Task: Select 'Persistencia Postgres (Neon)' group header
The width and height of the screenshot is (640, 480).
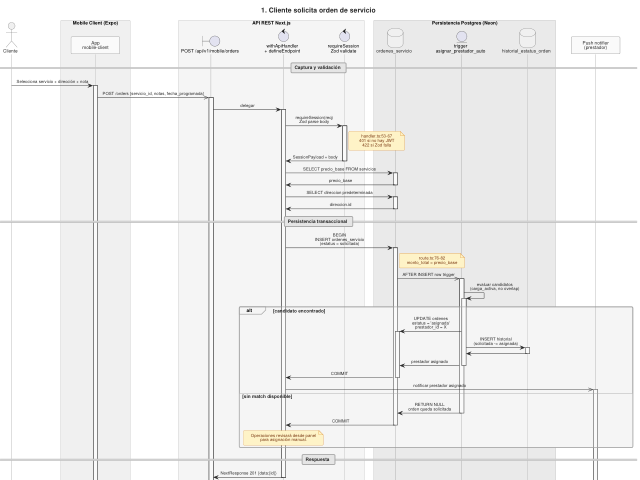Action: point(464,23)
